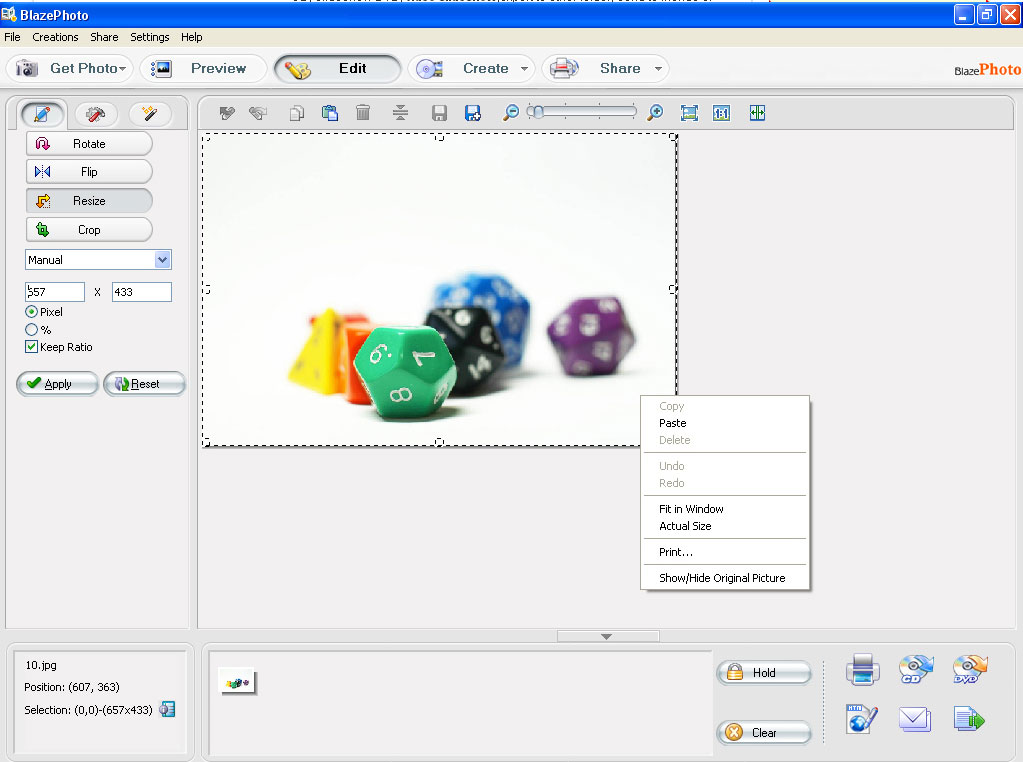
Task: Click the zoom slider handle
Action: [536, 112]
